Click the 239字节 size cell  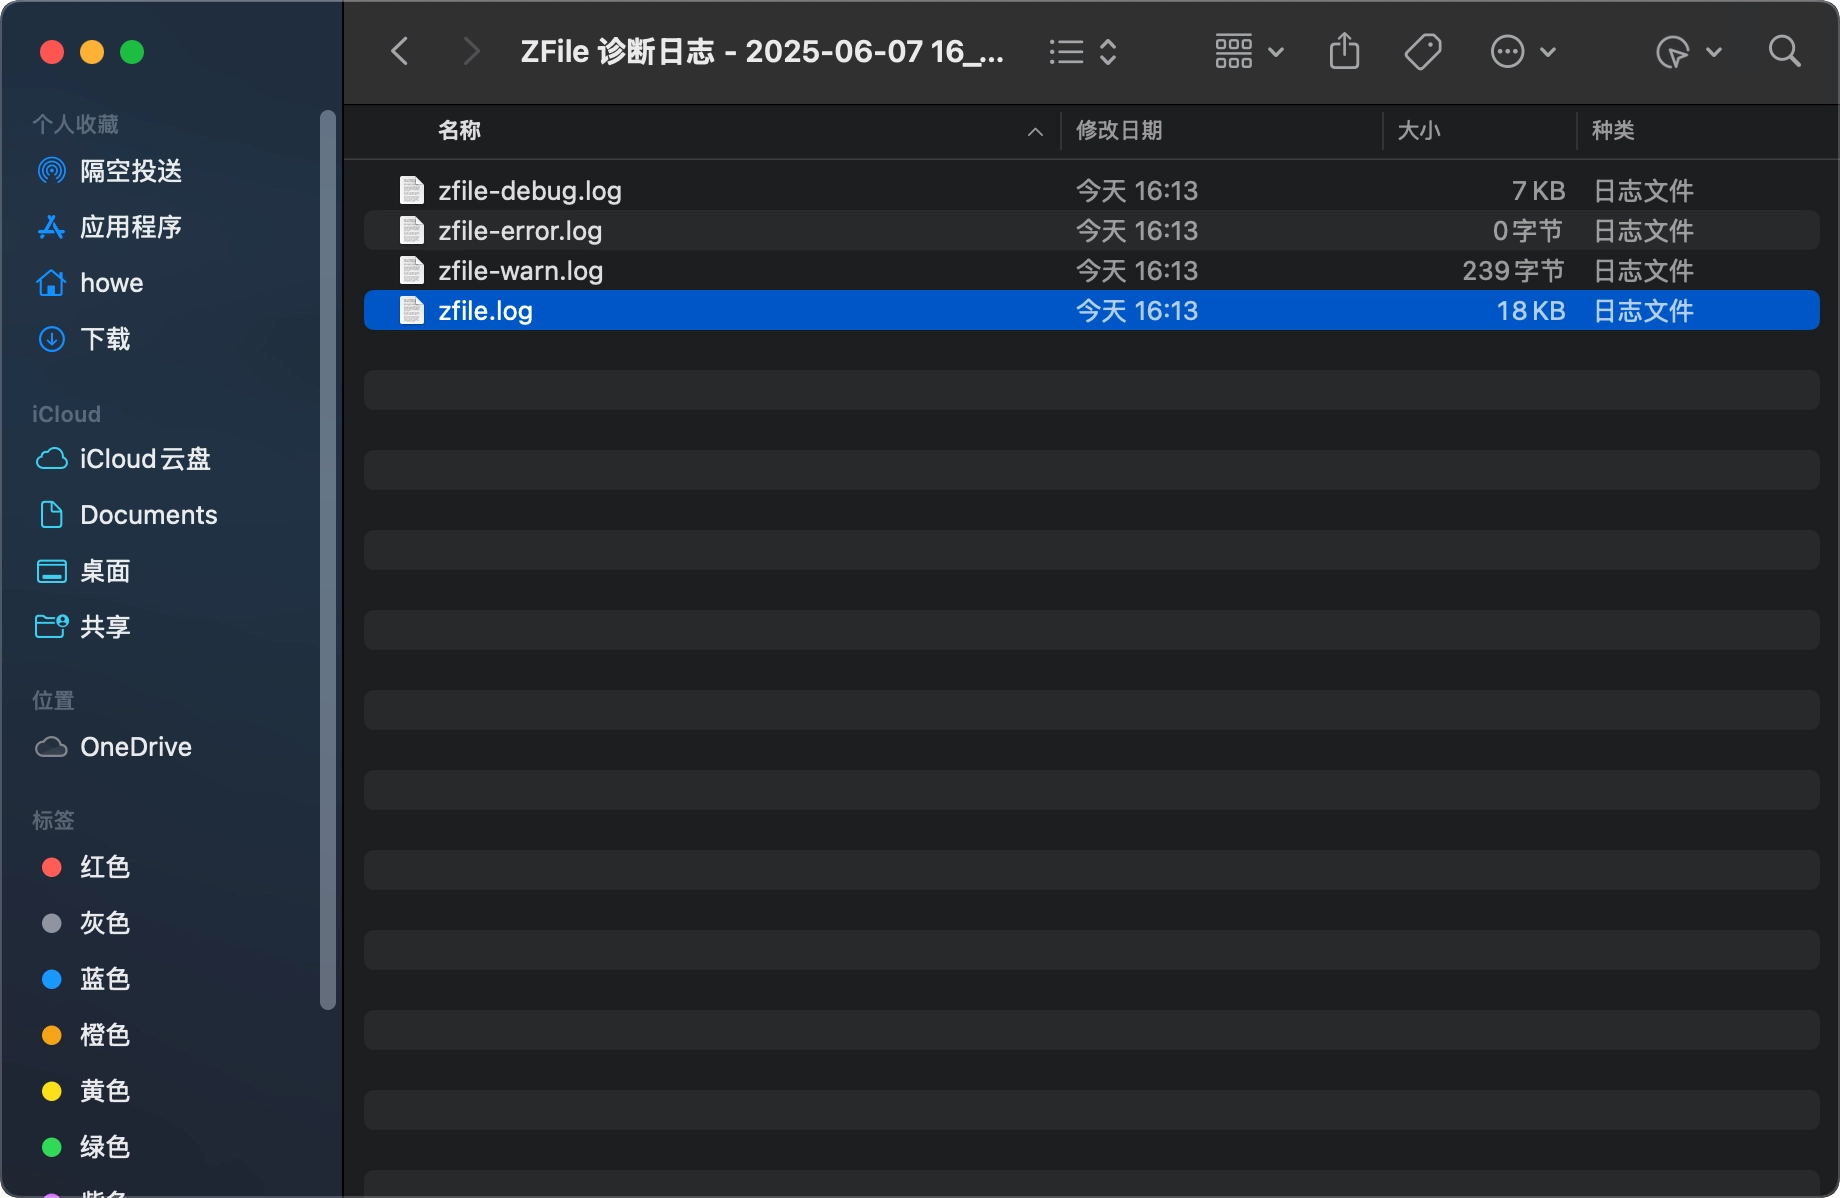[1513, 270]
